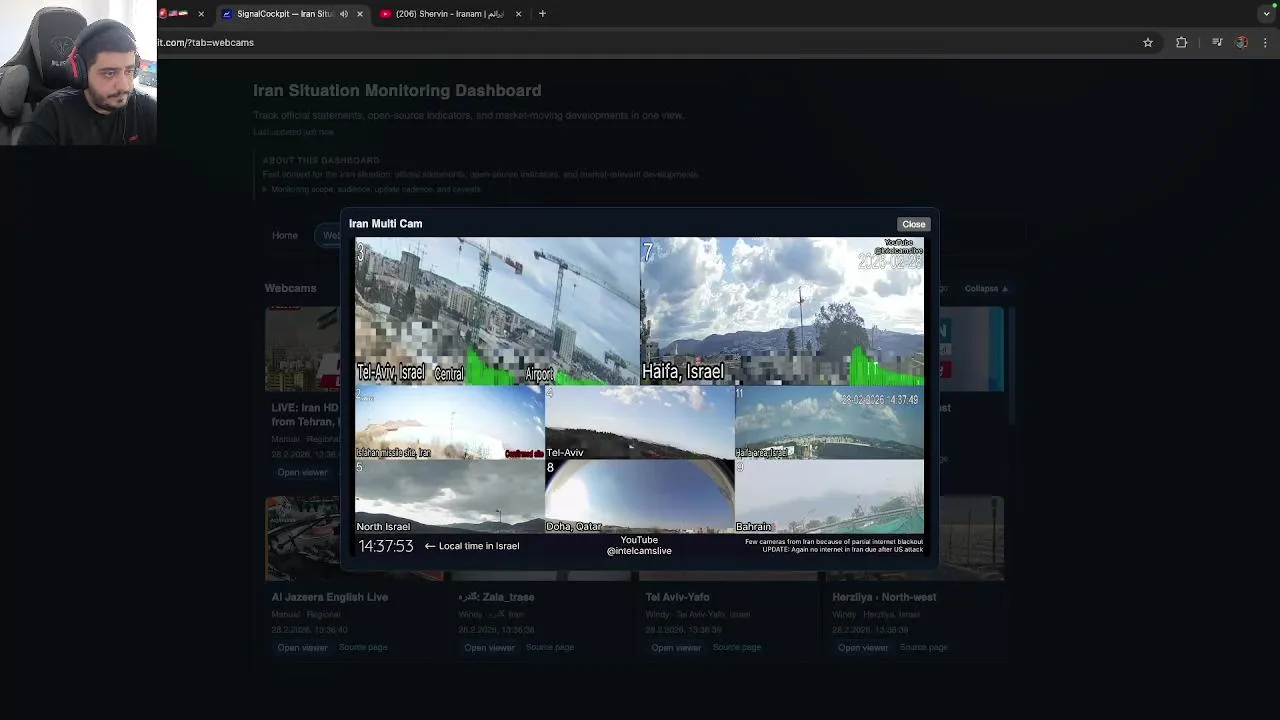Close the Shervin - Iranam tab

[518, 14]
